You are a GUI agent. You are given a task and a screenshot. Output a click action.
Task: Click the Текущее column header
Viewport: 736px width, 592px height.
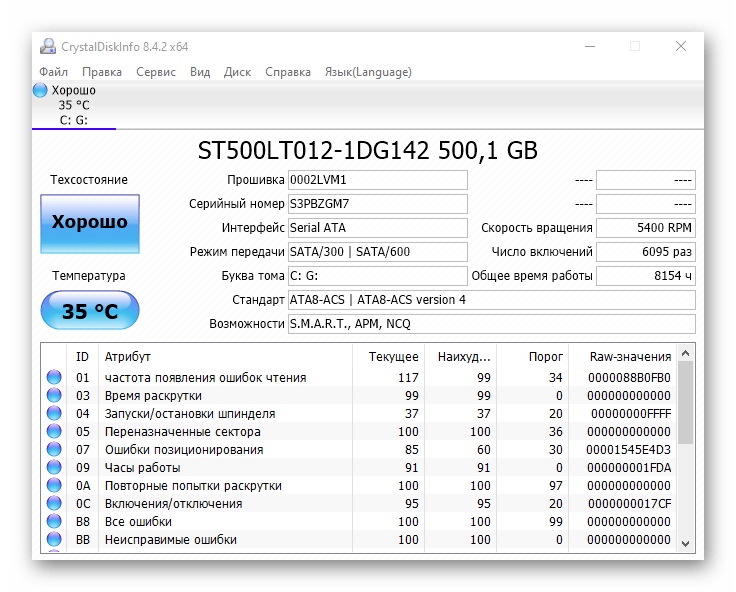pos(389,357)
